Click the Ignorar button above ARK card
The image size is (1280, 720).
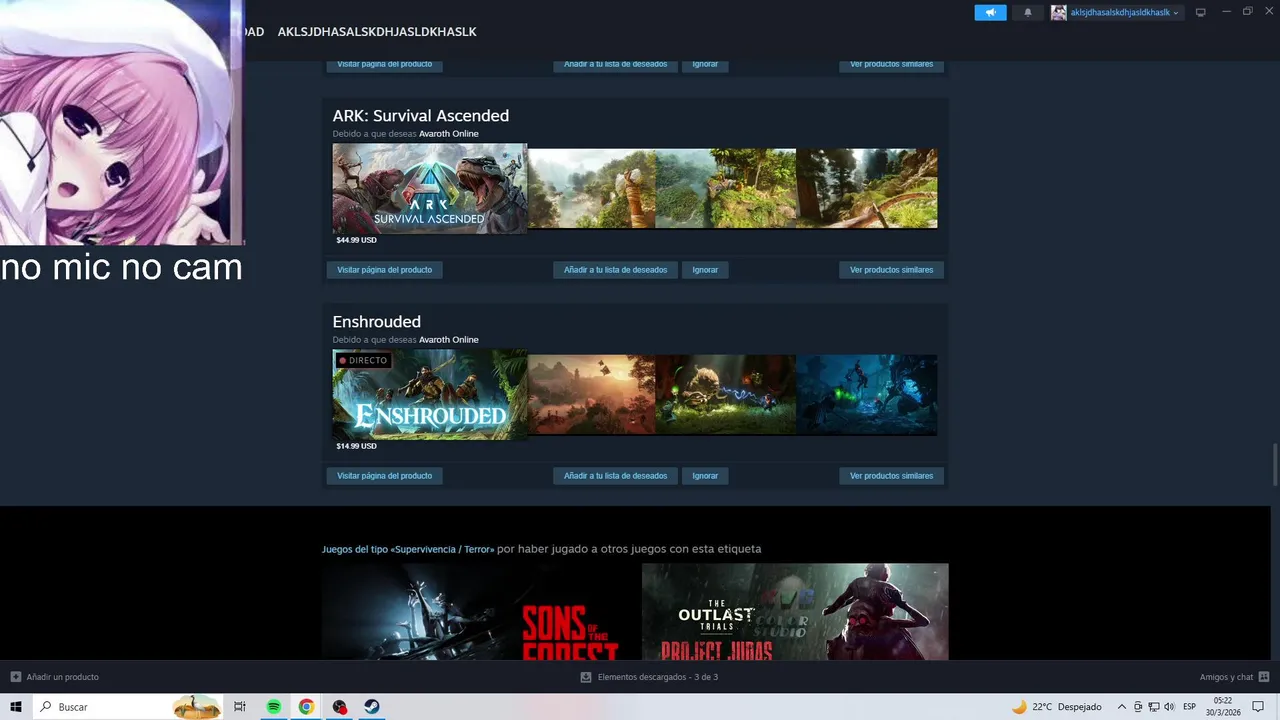pos(705,65)
